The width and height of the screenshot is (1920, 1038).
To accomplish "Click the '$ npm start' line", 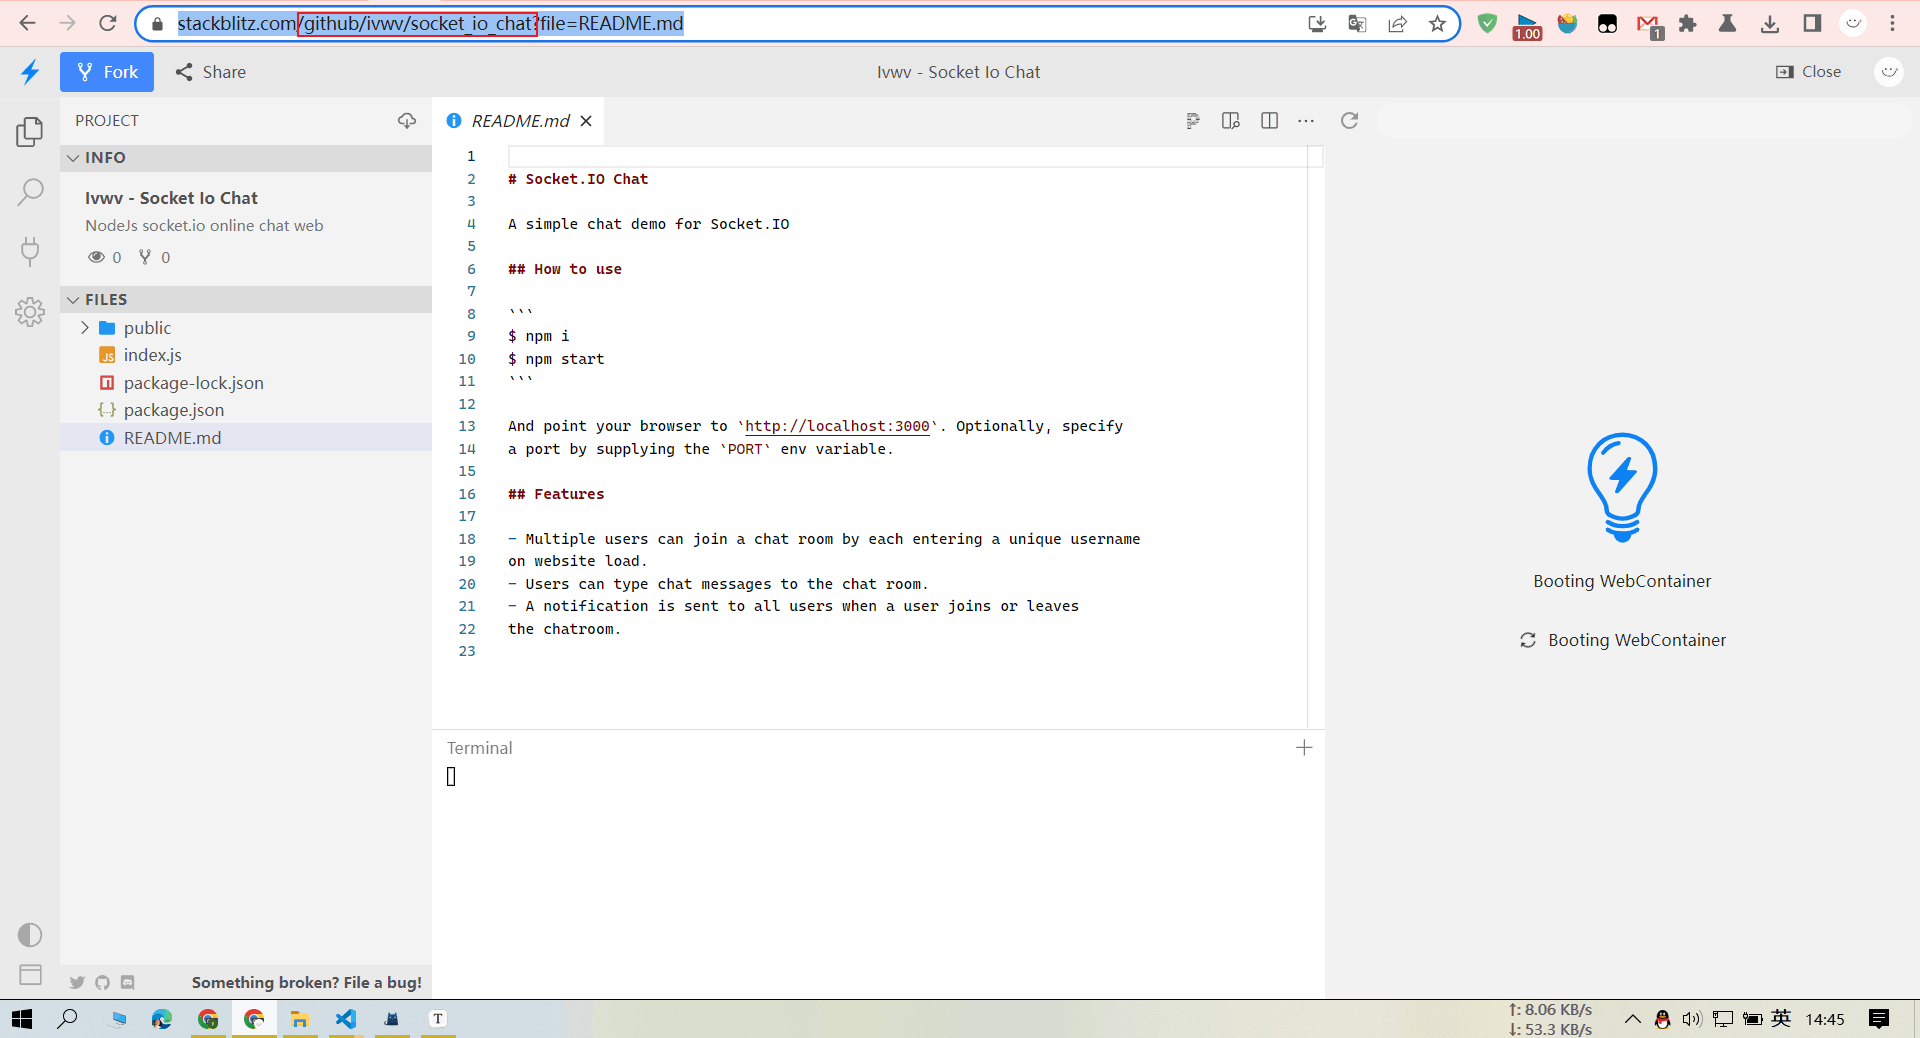I will click(x=556, y=359).
